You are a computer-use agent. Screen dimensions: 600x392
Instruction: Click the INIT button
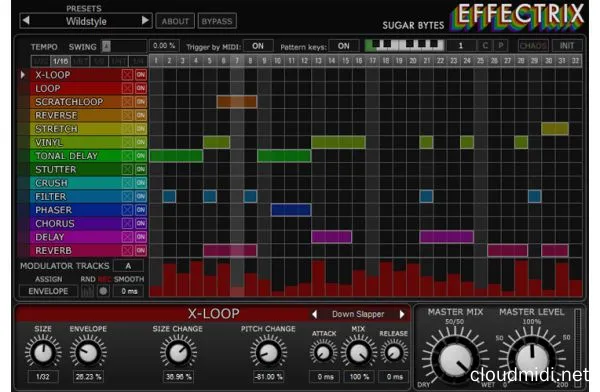point(567,46)
